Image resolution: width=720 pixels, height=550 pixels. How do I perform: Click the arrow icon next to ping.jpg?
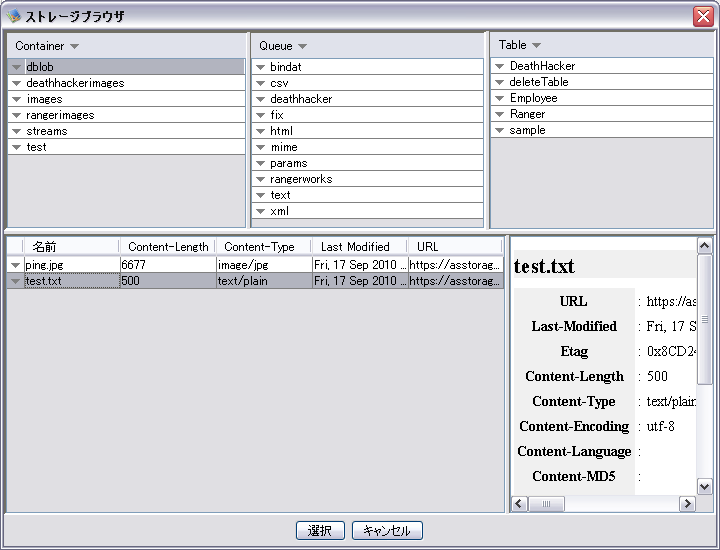(15, 265)
